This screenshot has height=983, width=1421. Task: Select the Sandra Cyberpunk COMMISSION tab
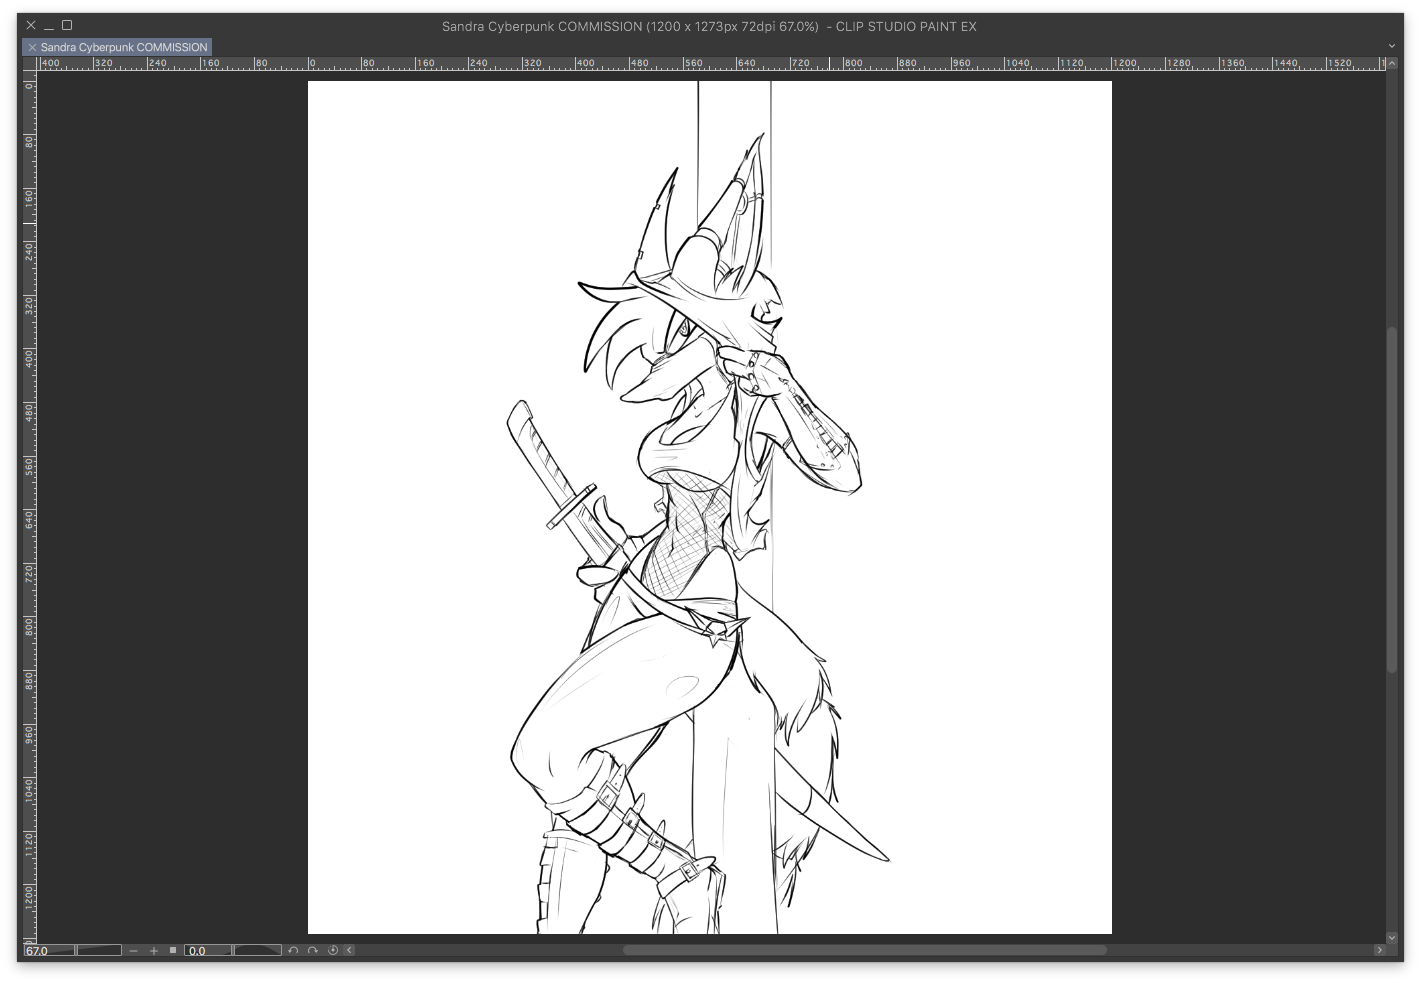[x=124, y=47]
